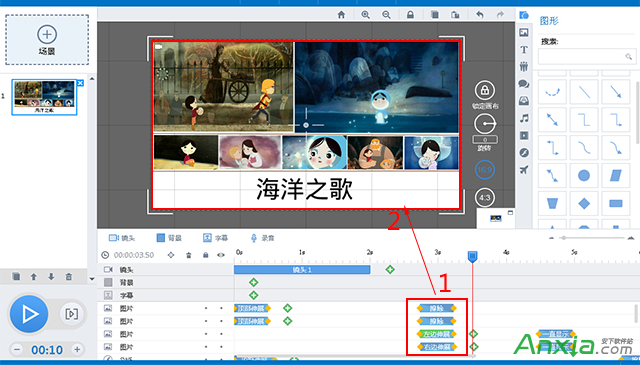Toggle the padlock in the top toolbar
This screenshot has height=365, width=640.
(410, 15)
